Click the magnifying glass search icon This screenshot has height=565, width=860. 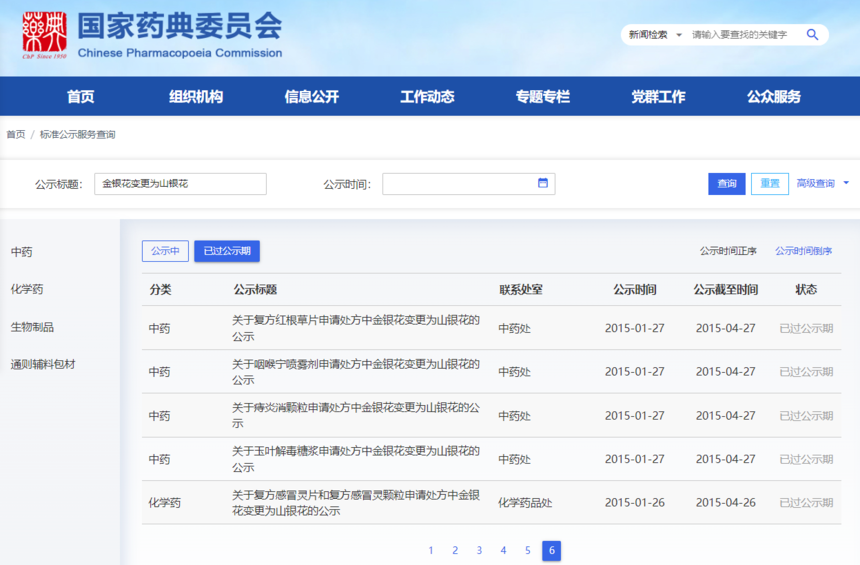coord(812,35)
